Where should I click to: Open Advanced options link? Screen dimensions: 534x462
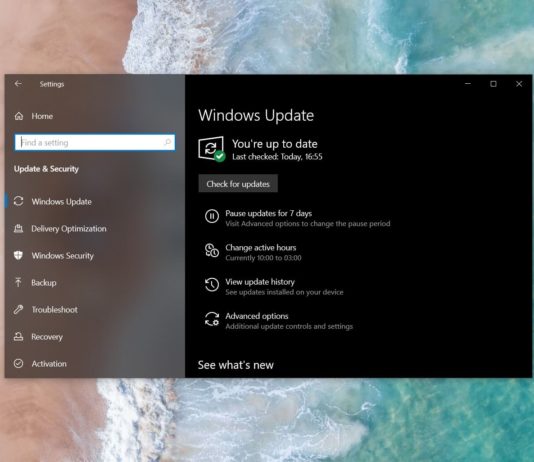pyautogui.click(x=257, y=316)
